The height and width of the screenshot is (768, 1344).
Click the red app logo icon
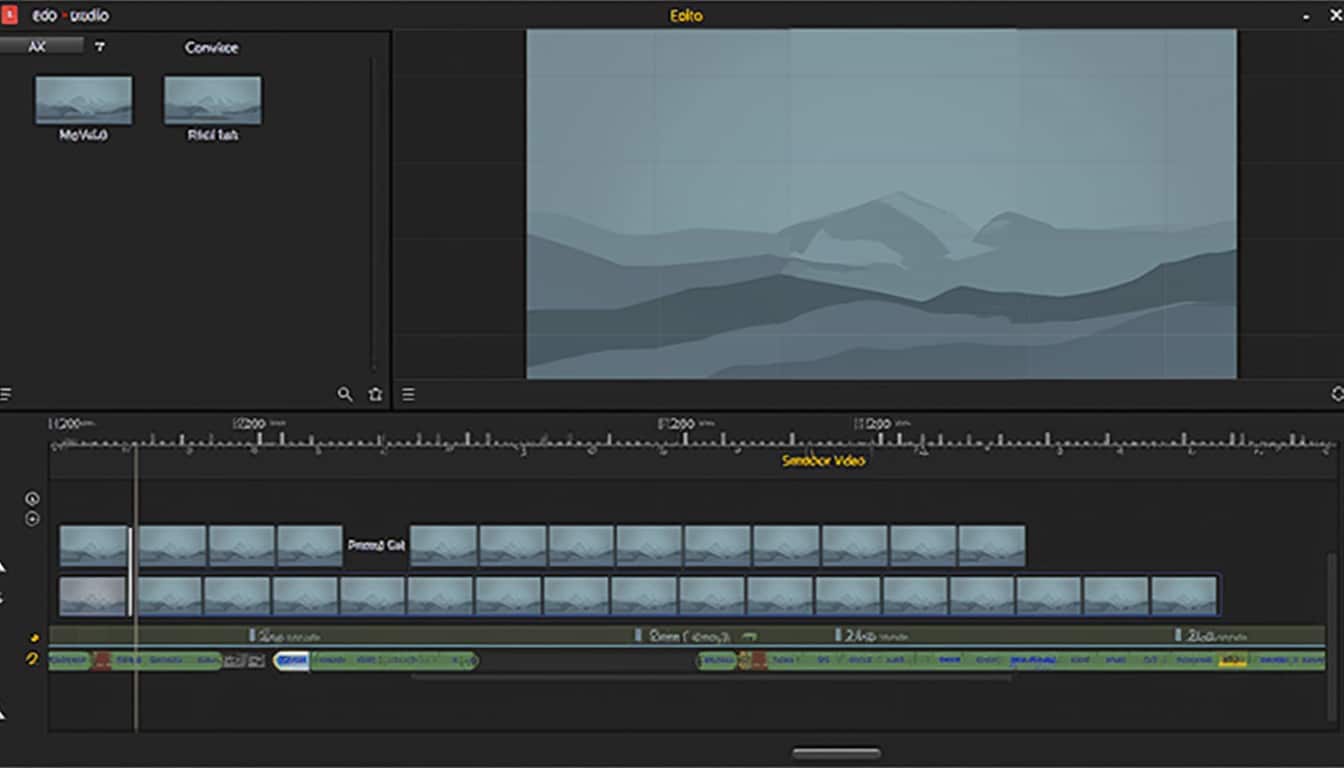coord(10,15)
